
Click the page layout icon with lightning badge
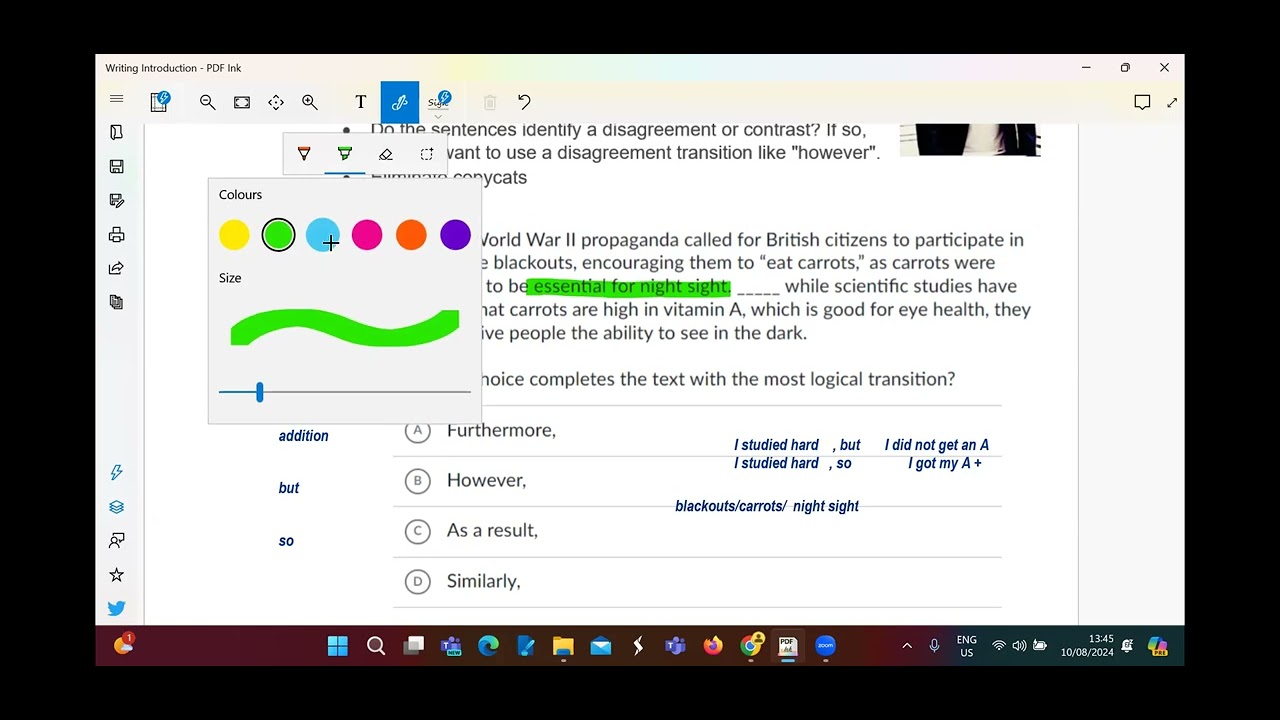click(160, 101)
